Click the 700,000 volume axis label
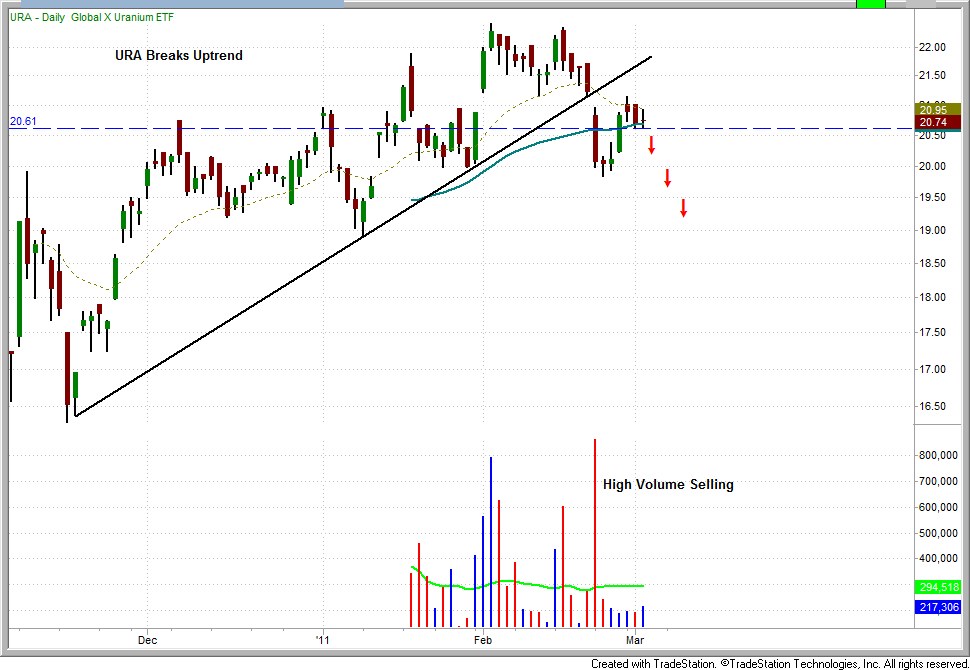The height and width of the screenshot is (670, 970). 938,481
